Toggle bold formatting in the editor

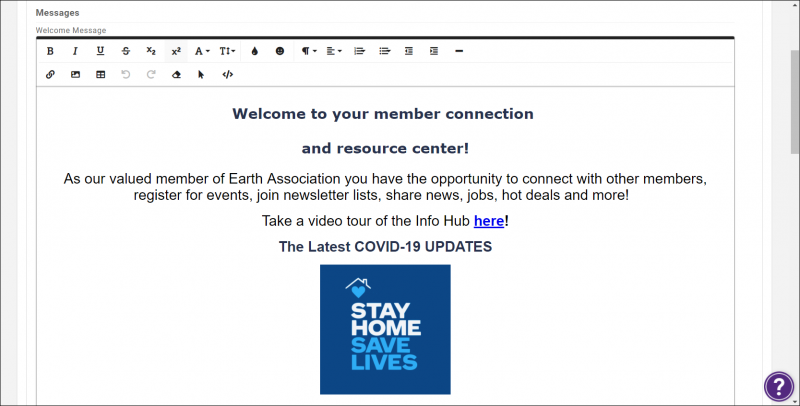pyautogui.click(x=50, y=51)
